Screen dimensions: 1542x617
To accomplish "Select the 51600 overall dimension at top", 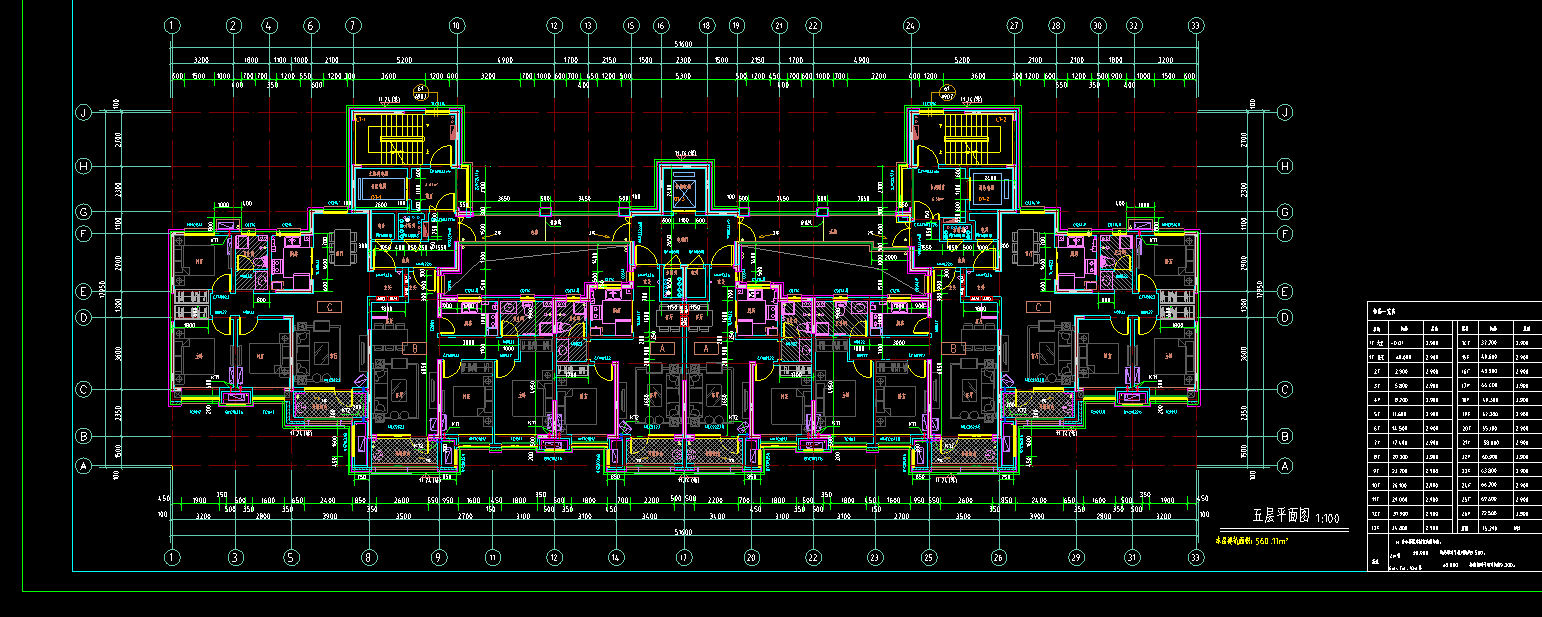I will (683, 45).
